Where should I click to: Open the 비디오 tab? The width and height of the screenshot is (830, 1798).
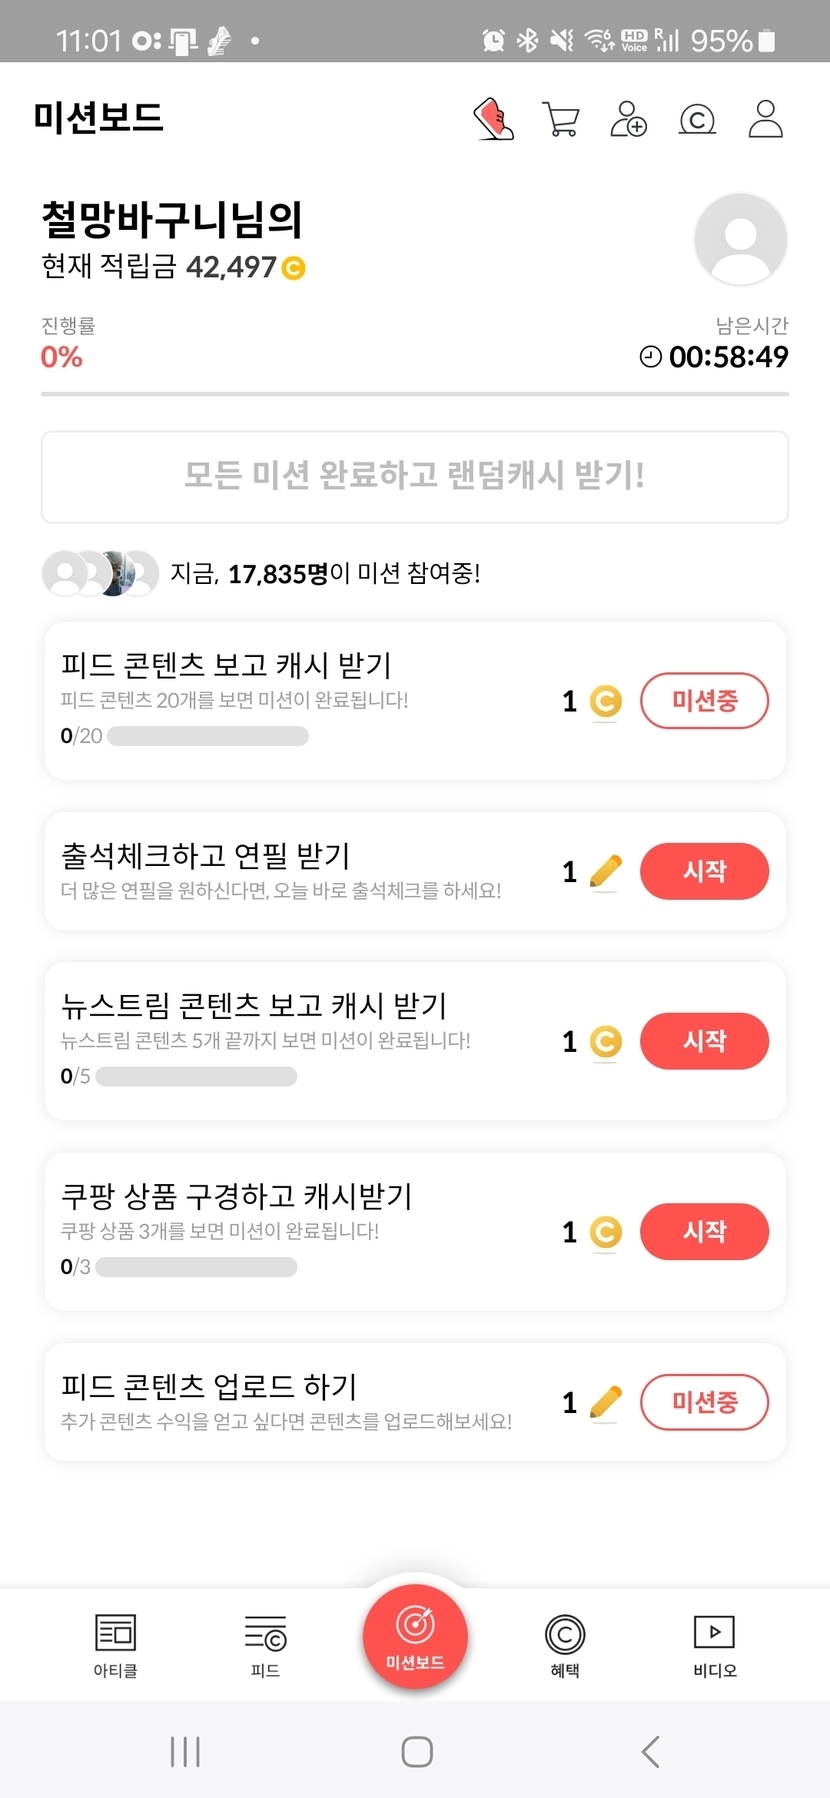point(714,1645)
